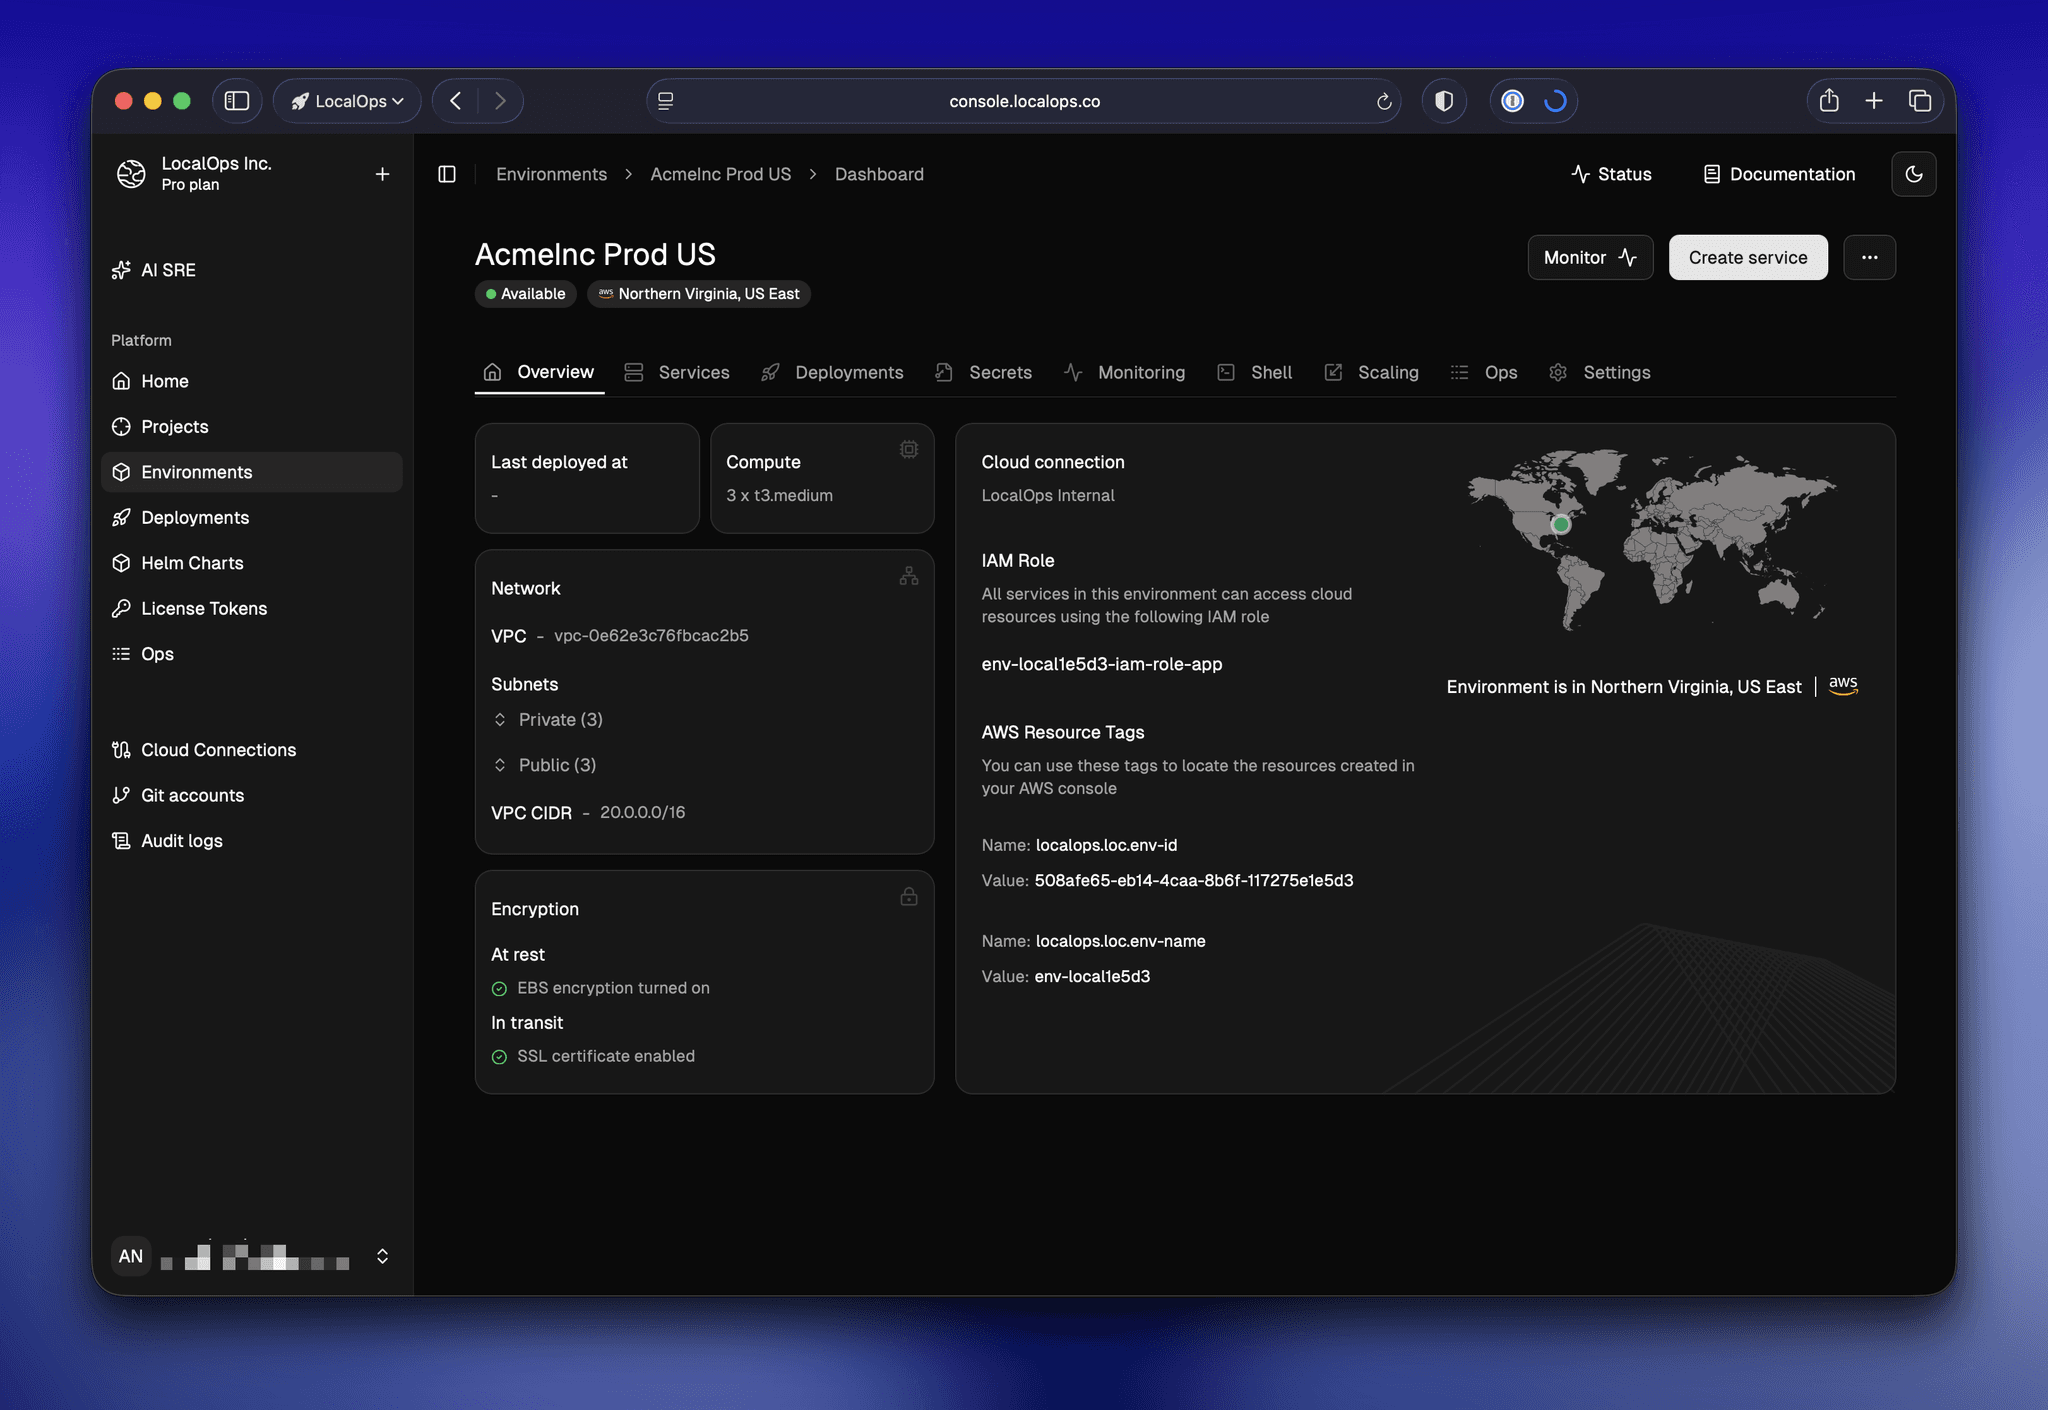Open the AI SRE sparkle icon
The width and height of the screenshot is (2048, 1410).
(121, 270)
